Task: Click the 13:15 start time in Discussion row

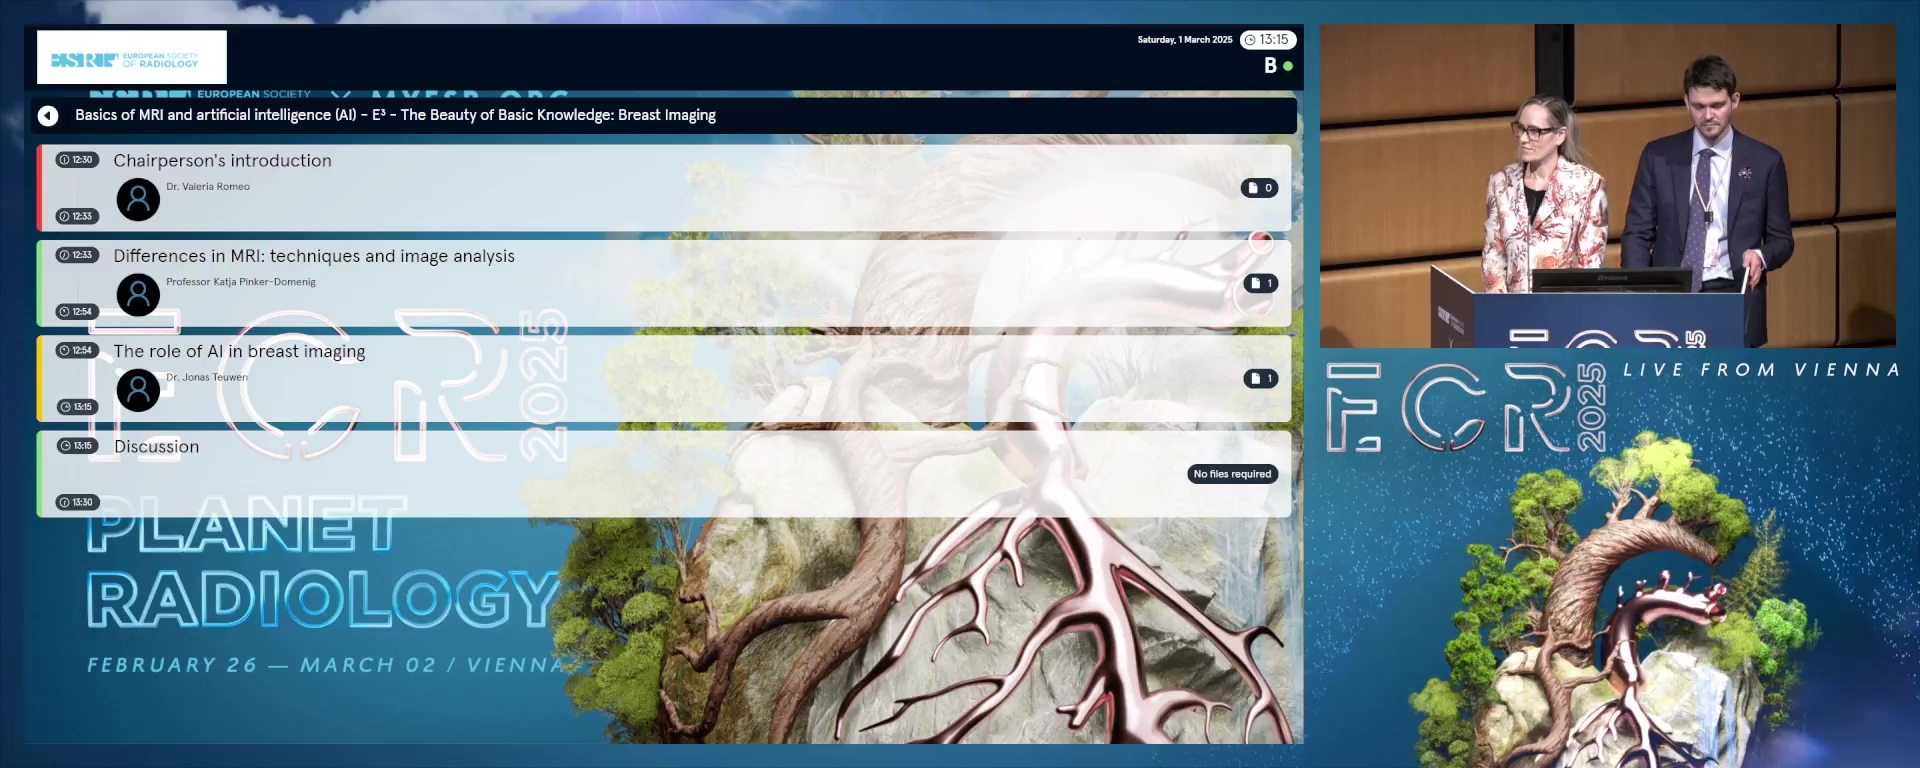Action: click(77, 446)
